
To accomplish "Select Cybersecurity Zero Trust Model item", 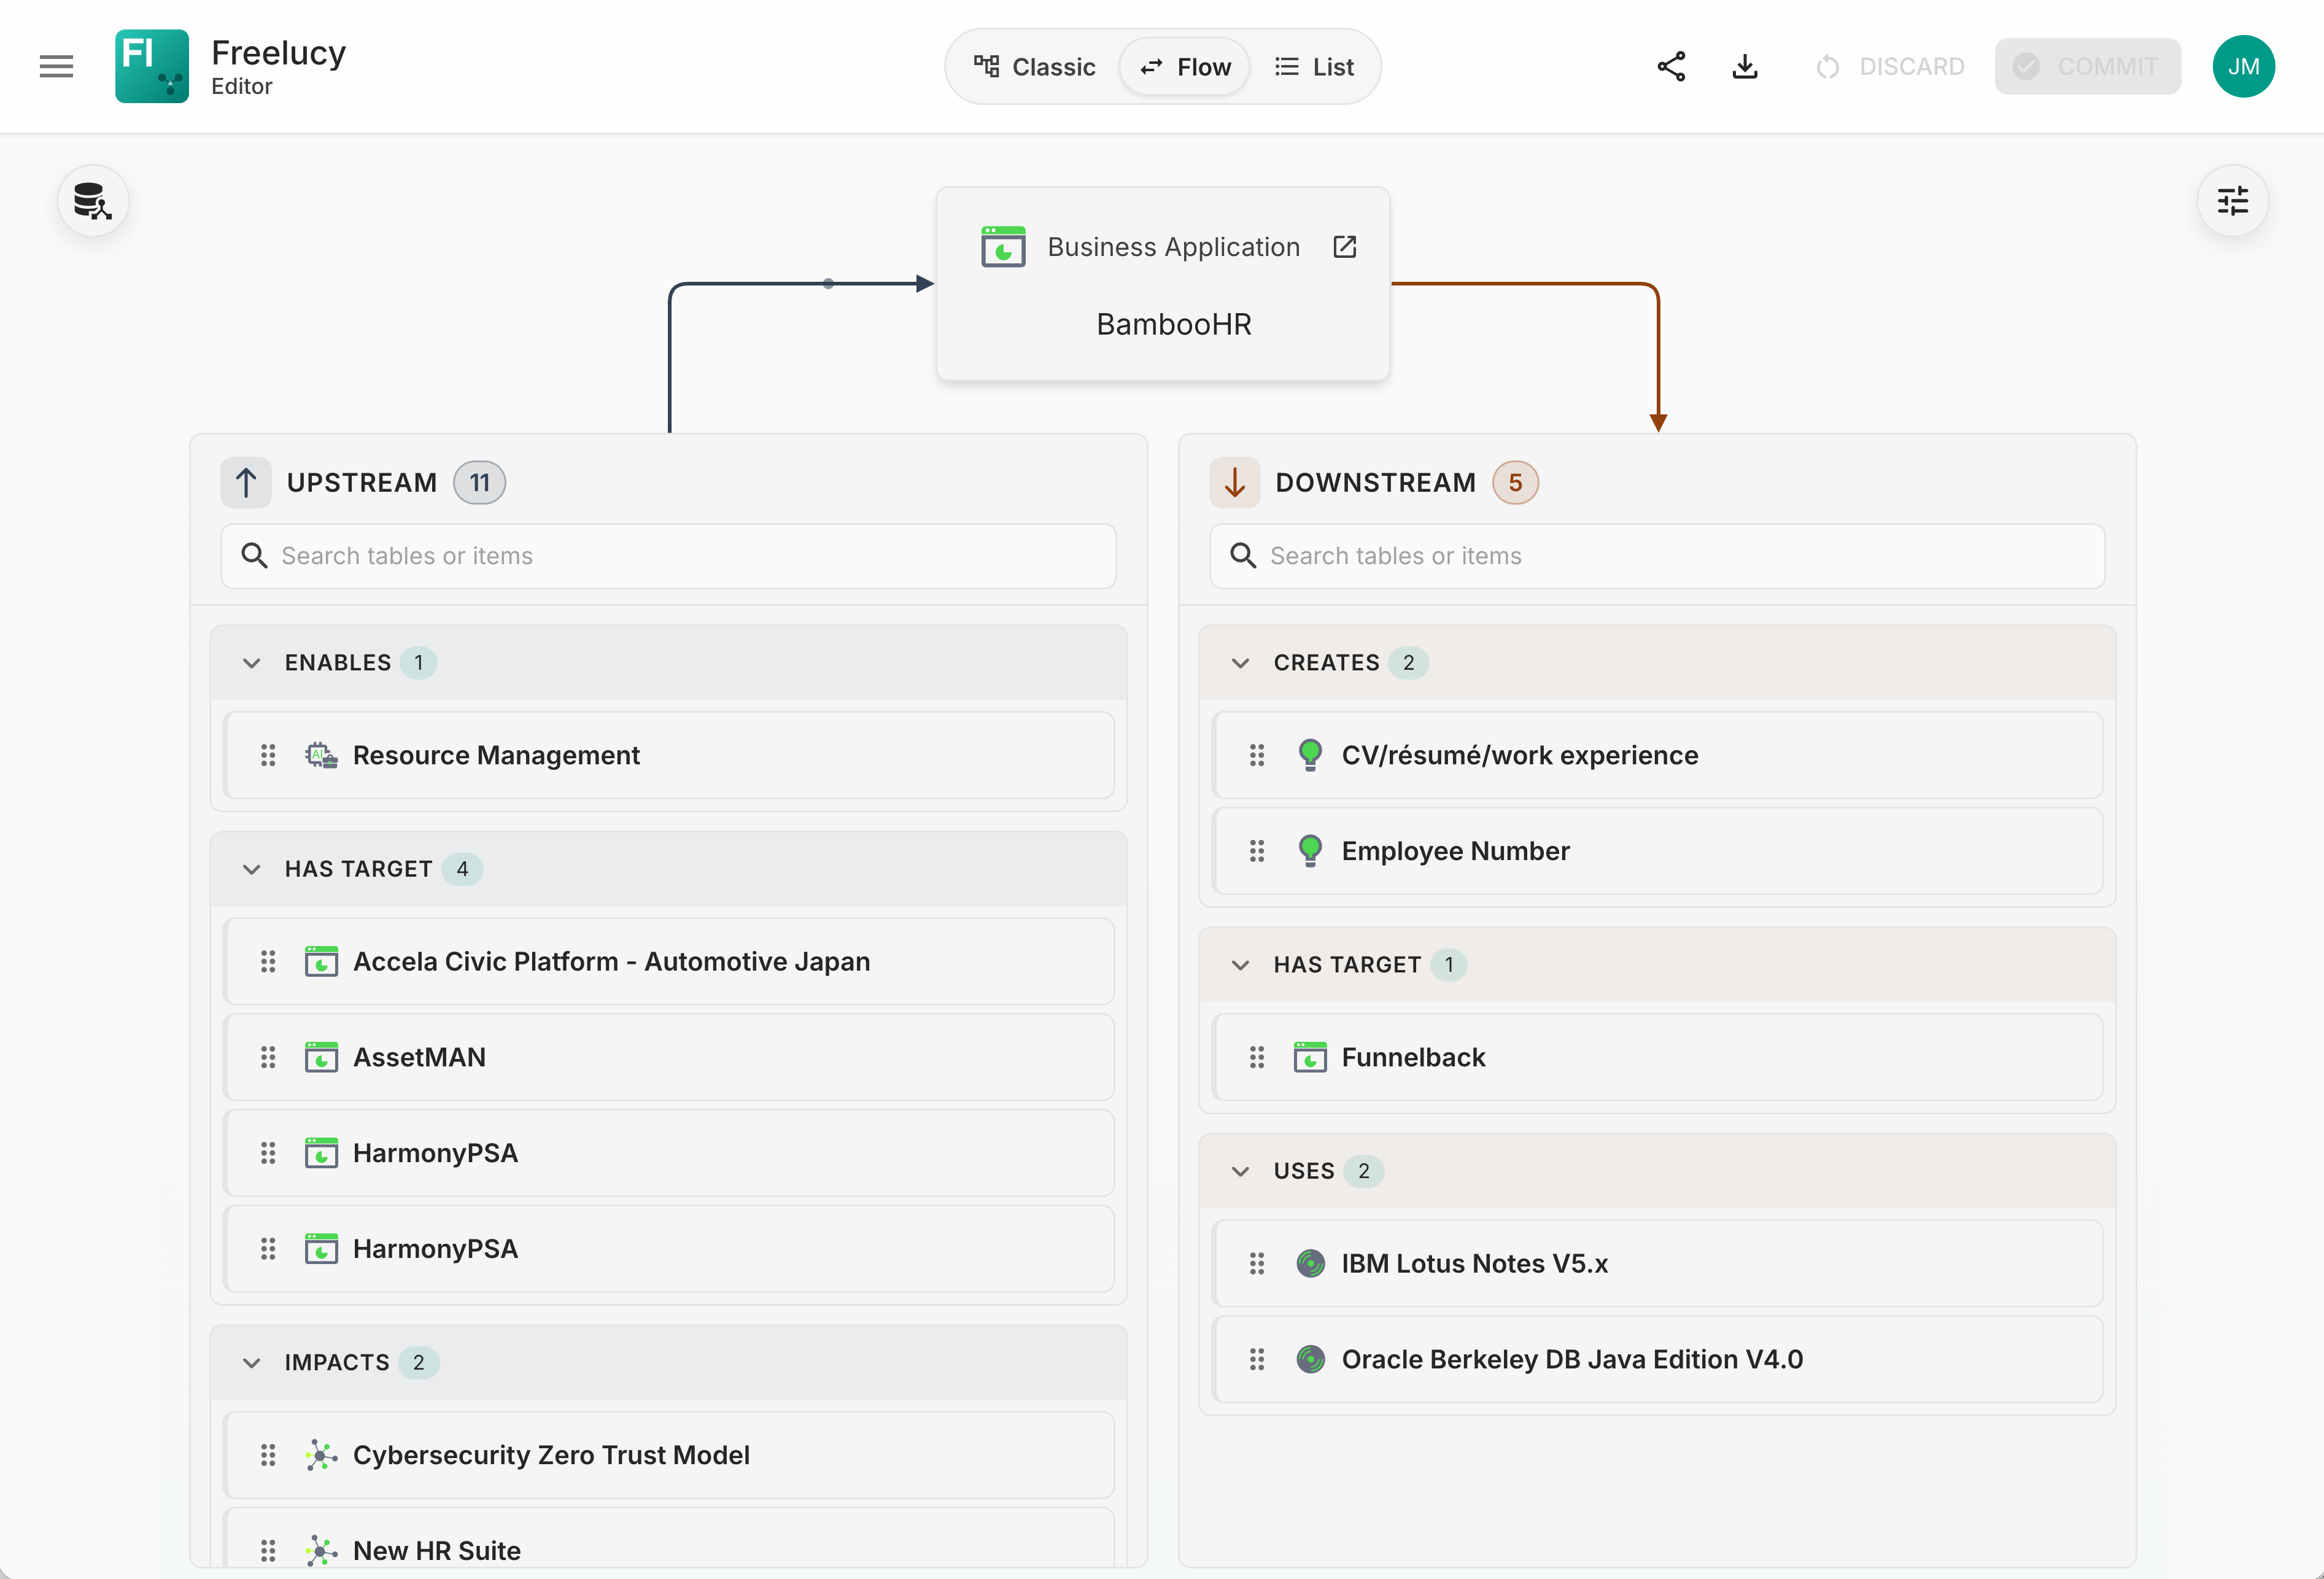I will coord(669,1455).
